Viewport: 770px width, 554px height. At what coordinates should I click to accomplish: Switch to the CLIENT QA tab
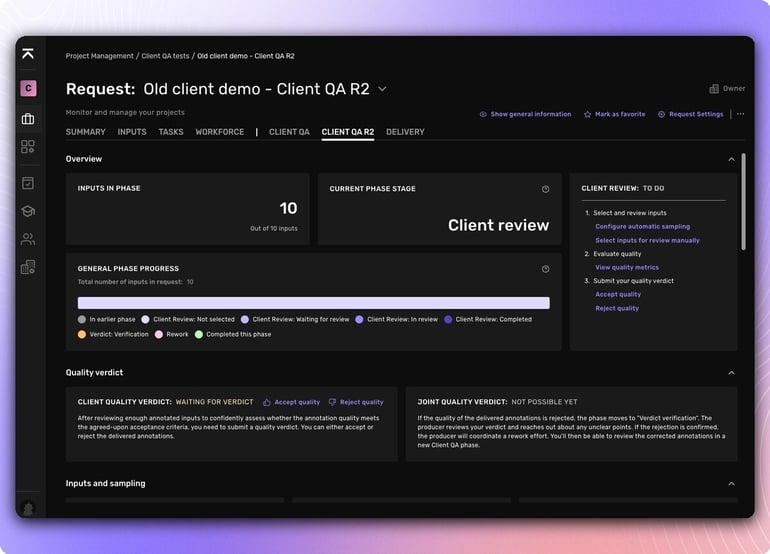tap(289, 132)
